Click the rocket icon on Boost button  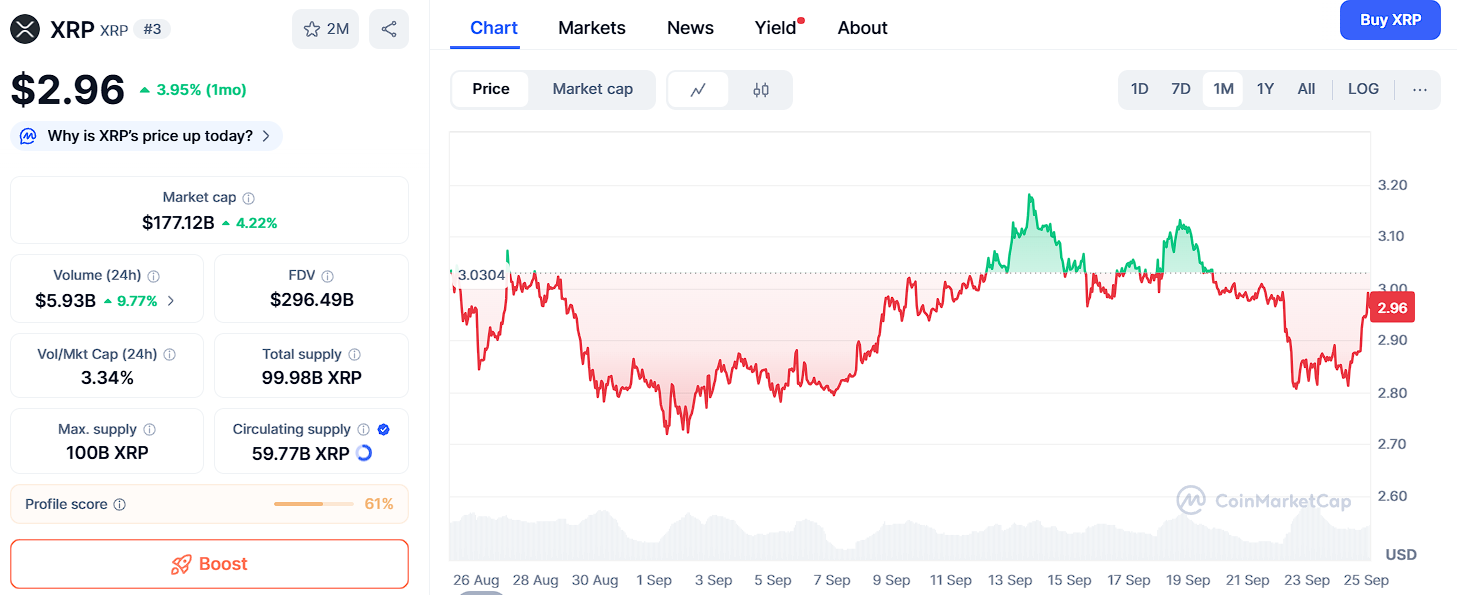point(181,564)
